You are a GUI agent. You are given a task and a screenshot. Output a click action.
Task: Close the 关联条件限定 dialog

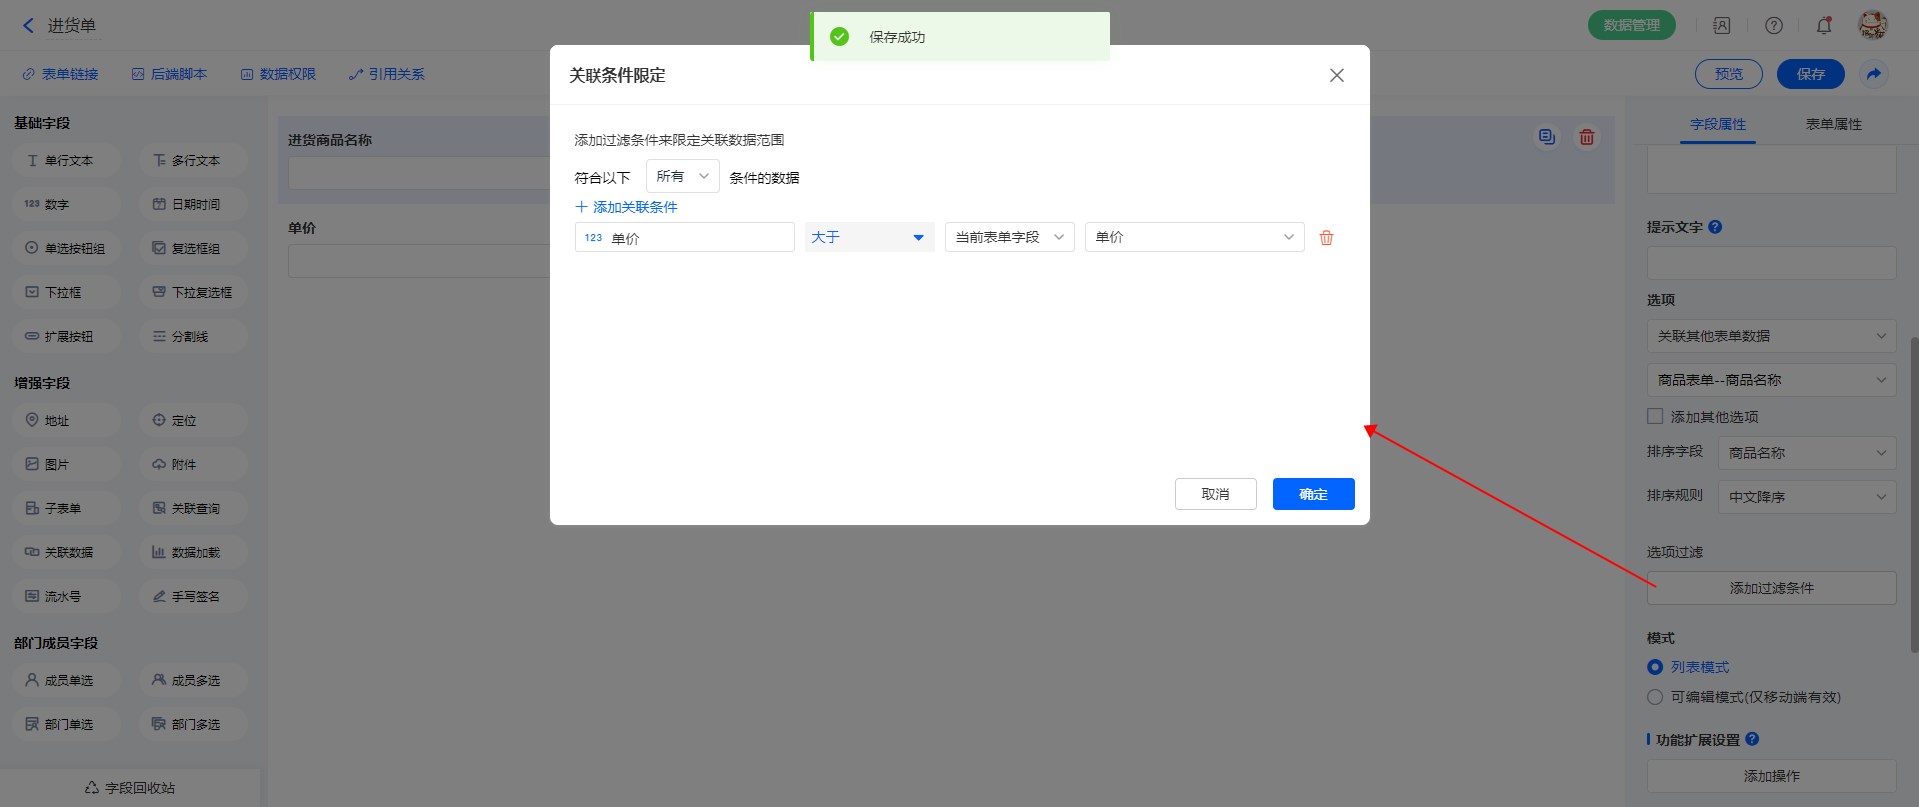[x=1336, y=76]
